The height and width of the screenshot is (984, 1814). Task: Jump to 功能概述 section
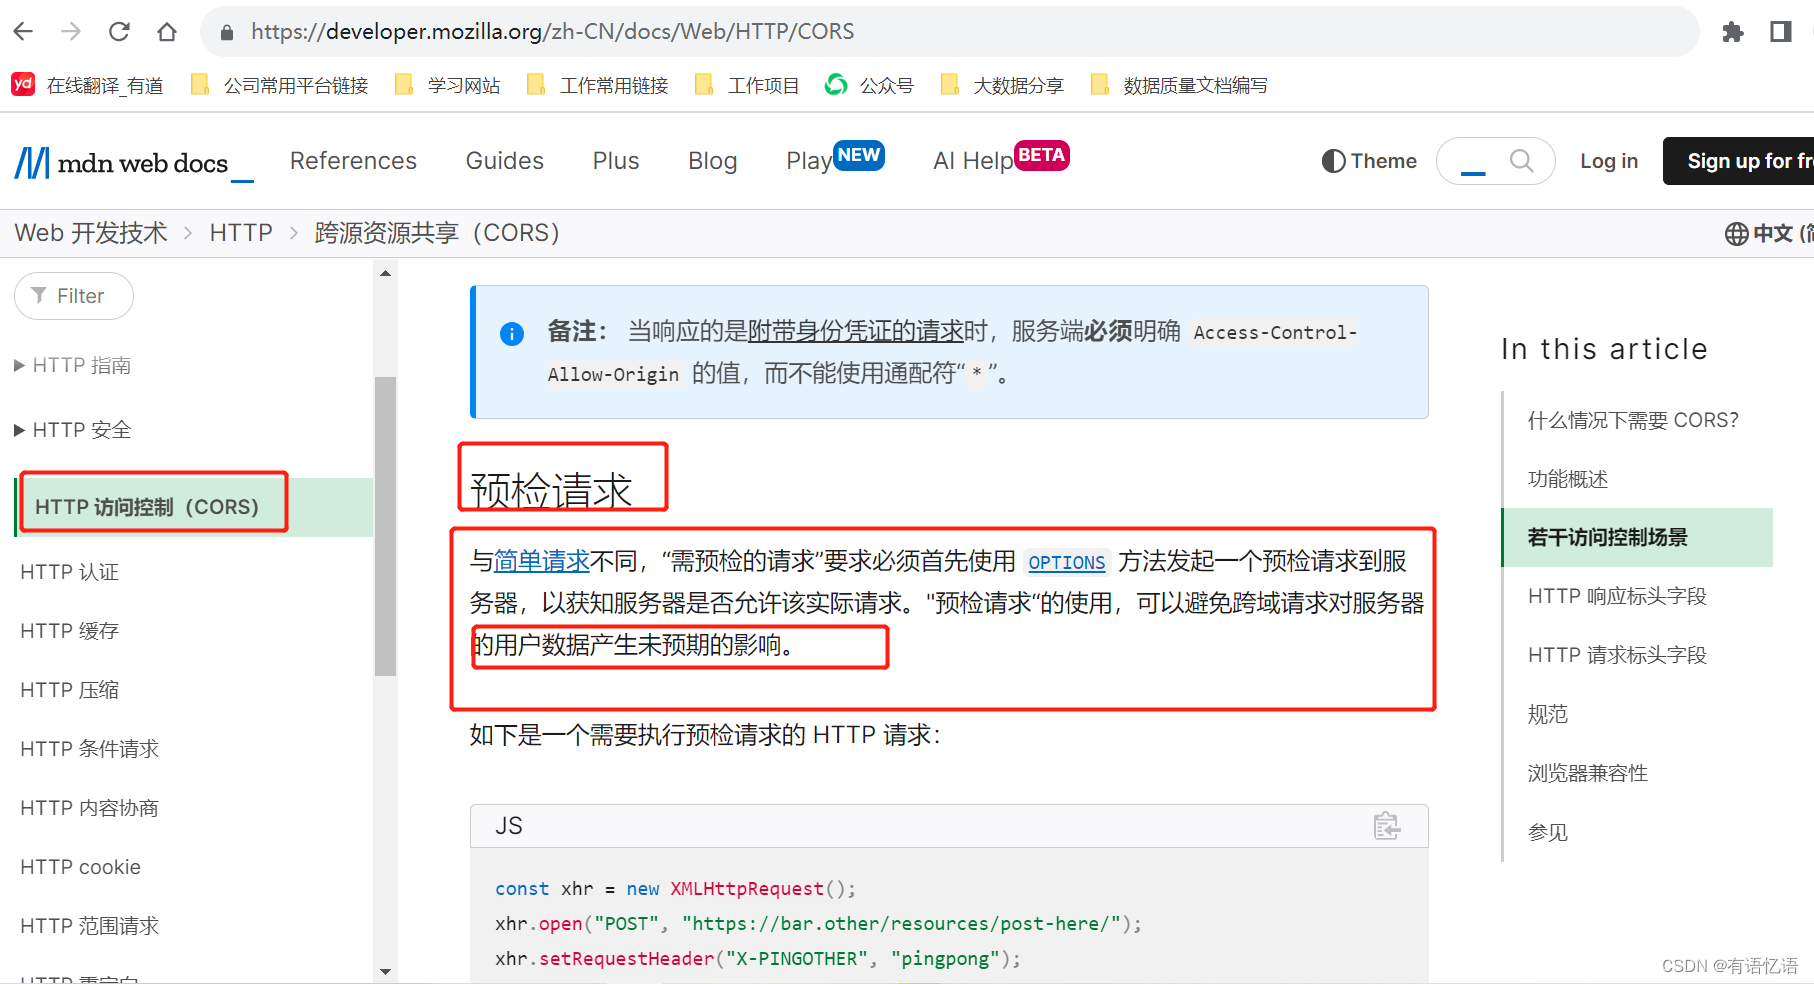pyautogui.click(x=1568, y=479)
